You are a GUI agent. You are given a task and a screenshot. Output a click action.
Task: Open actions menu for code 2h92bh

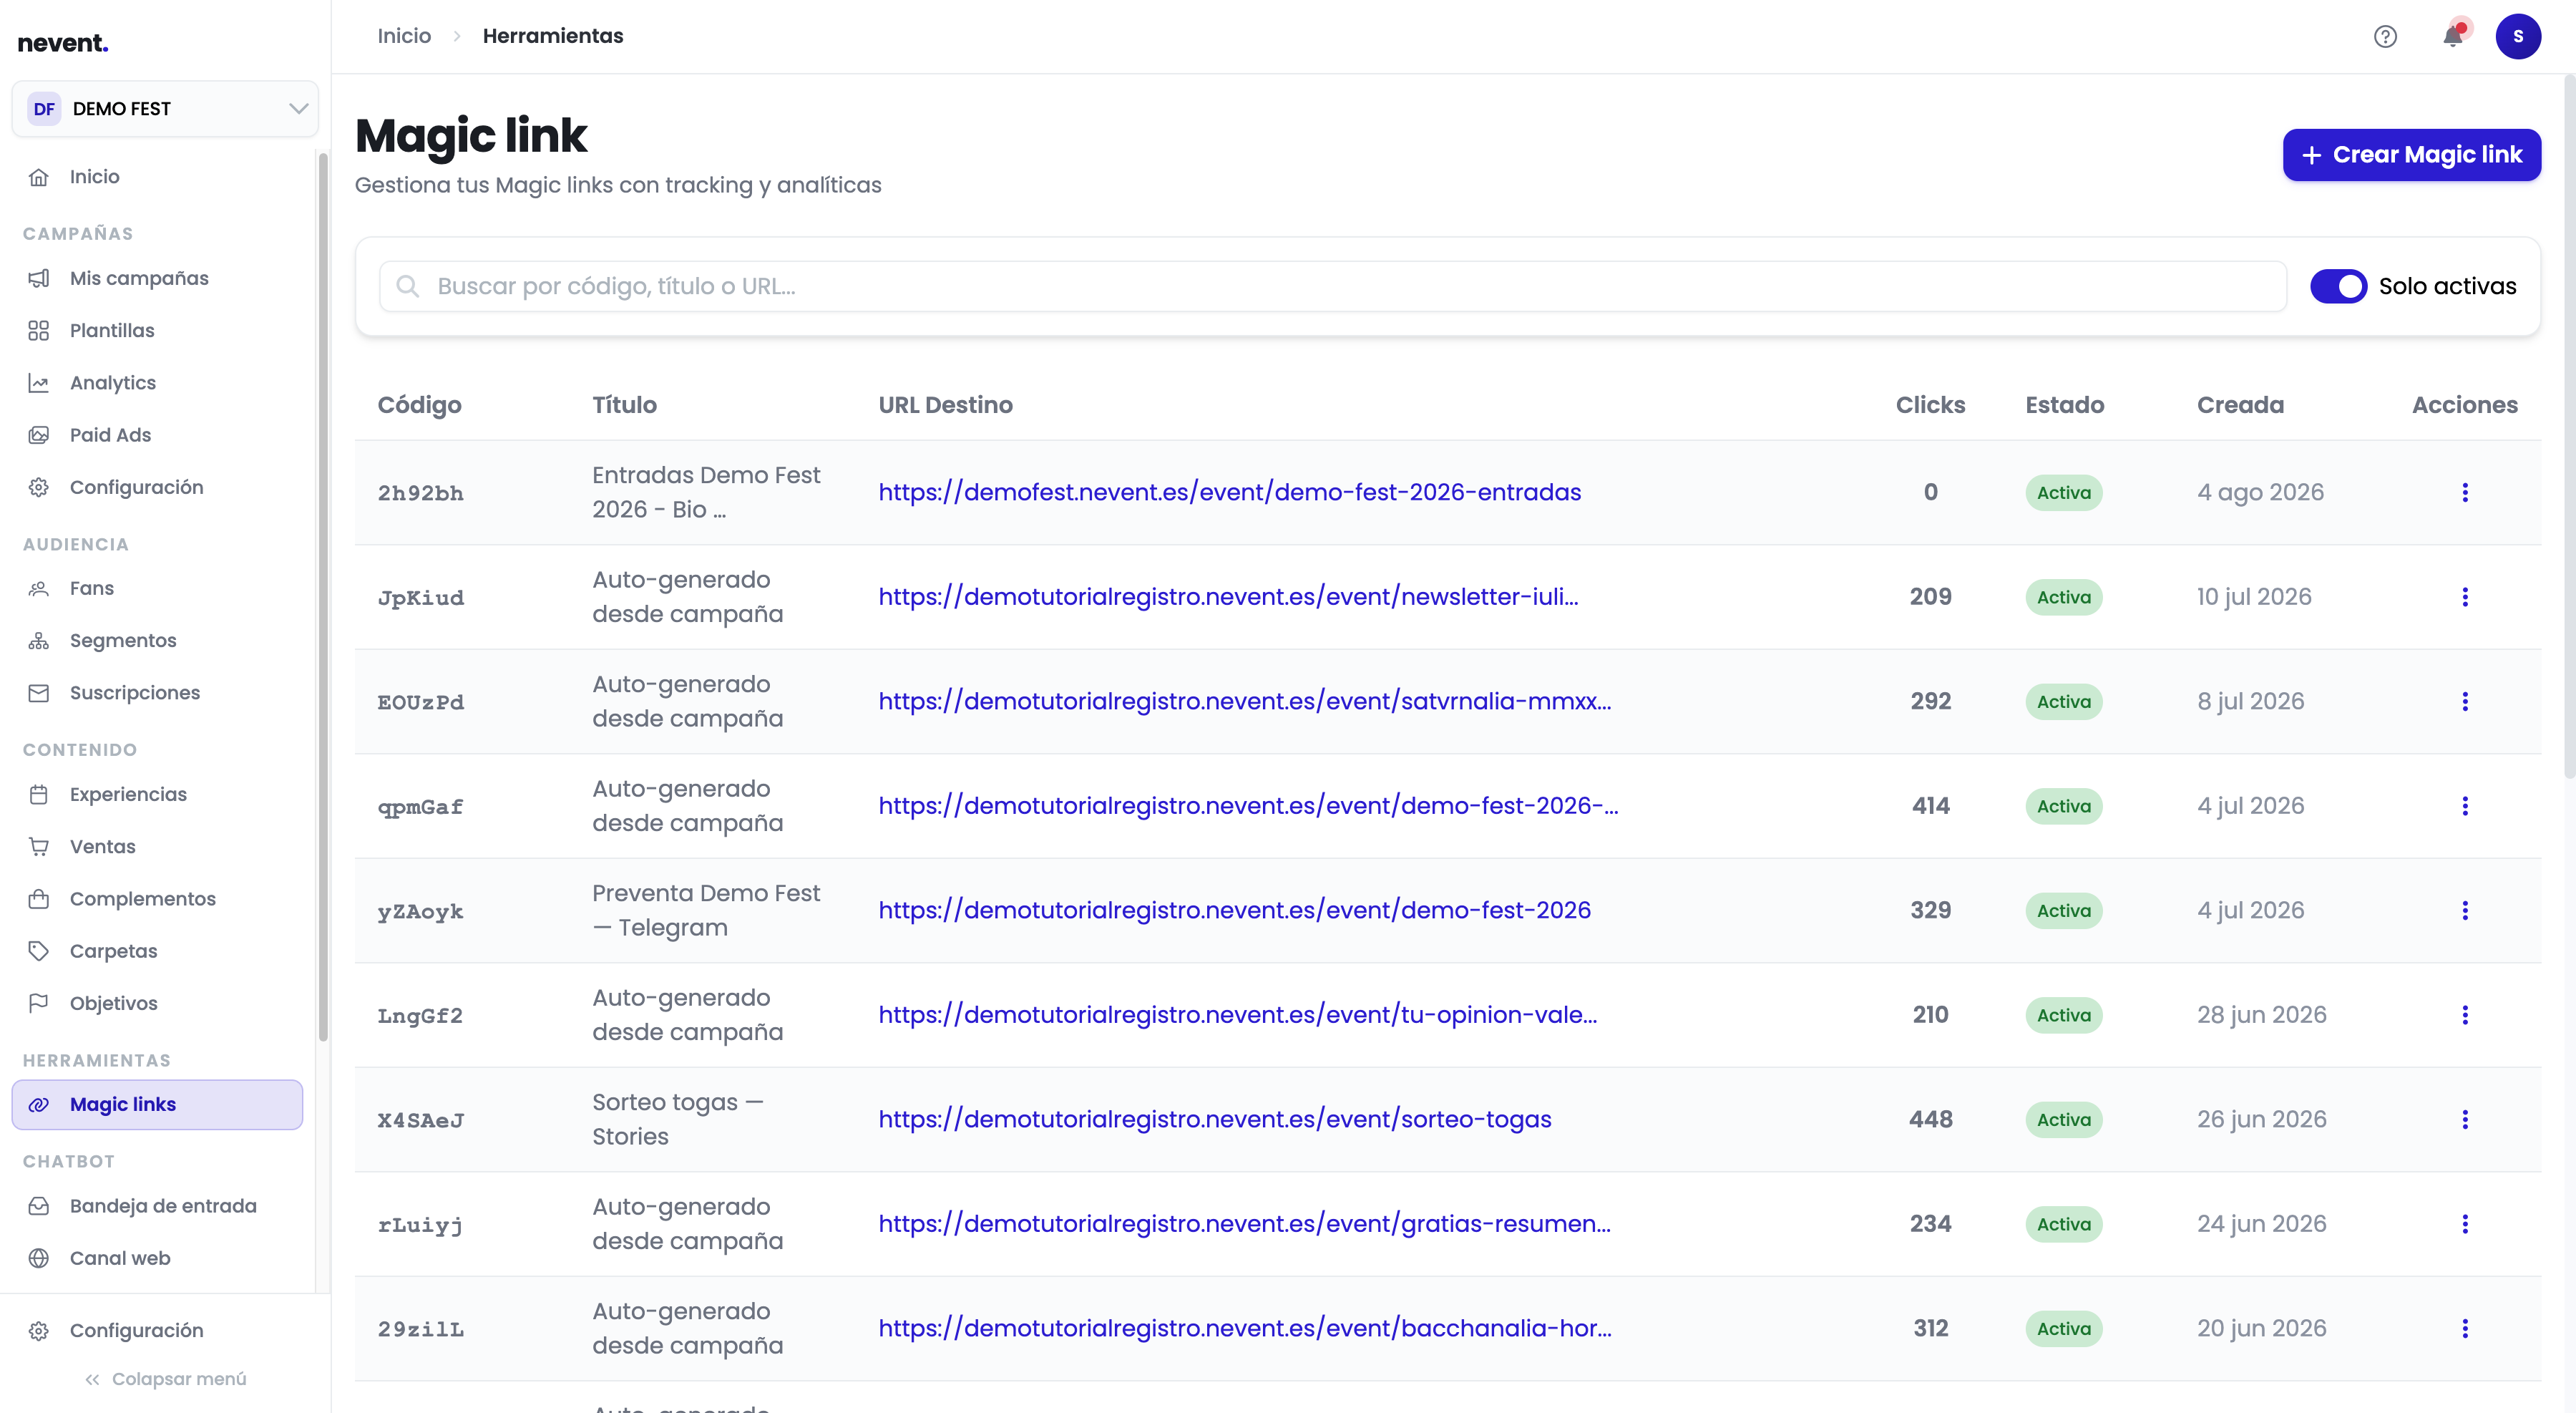click(x=2464, y=492)
